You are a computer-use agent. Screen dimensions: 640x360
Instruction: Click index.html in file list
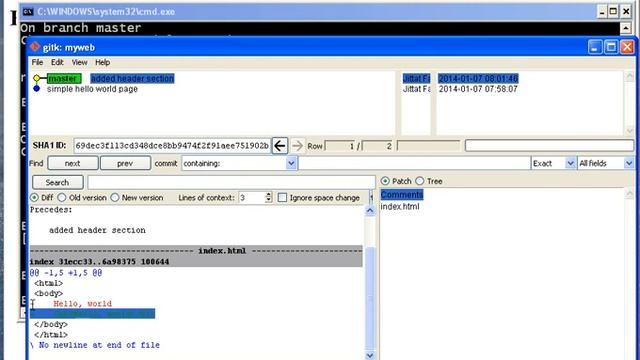[x=400, y=207]
